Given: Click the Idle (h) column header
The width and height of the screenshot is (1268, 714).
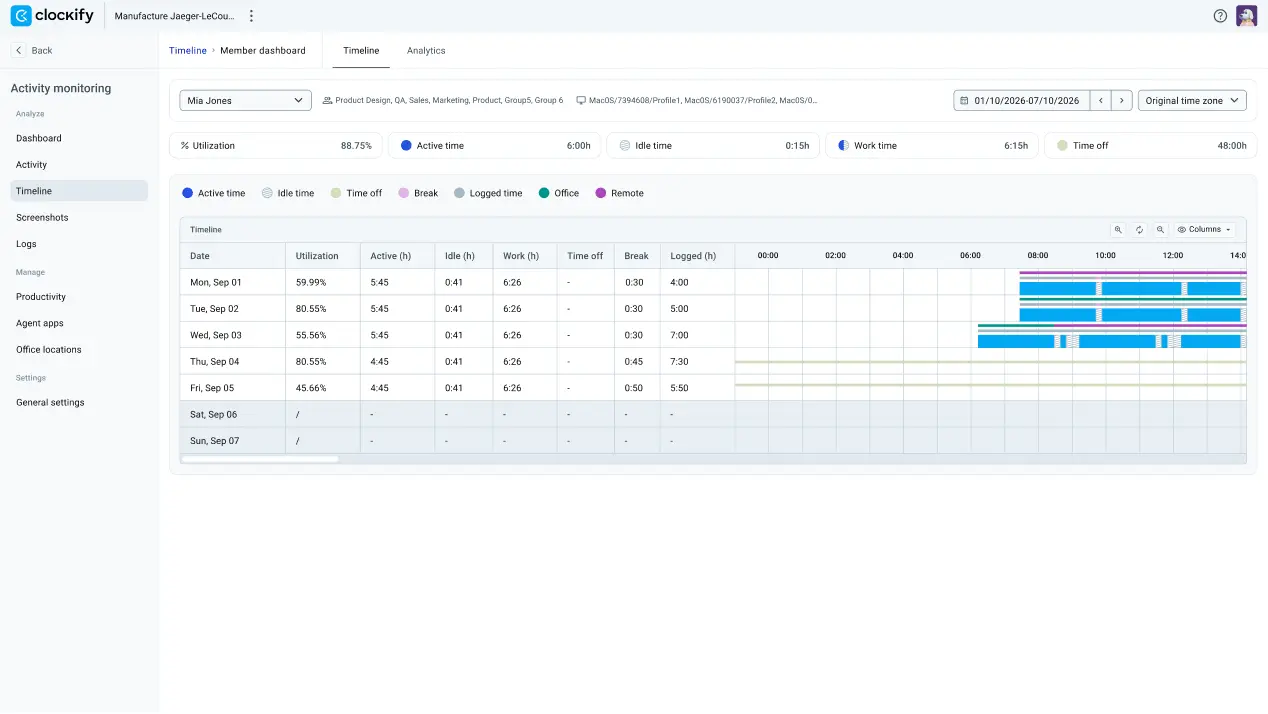Looking at the screenshot, I should [x=464, y=256].
